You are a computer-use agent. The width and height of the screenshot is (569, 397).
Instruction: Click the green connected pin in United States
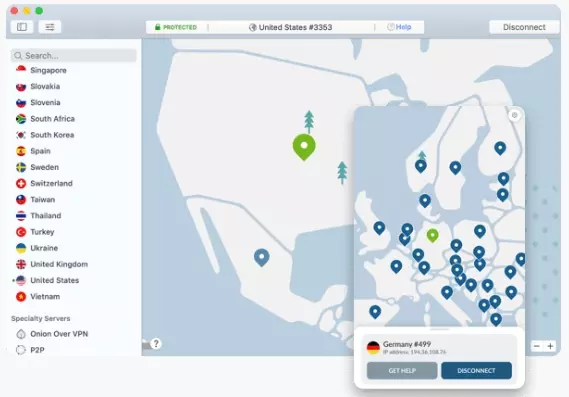coord(304,147)
